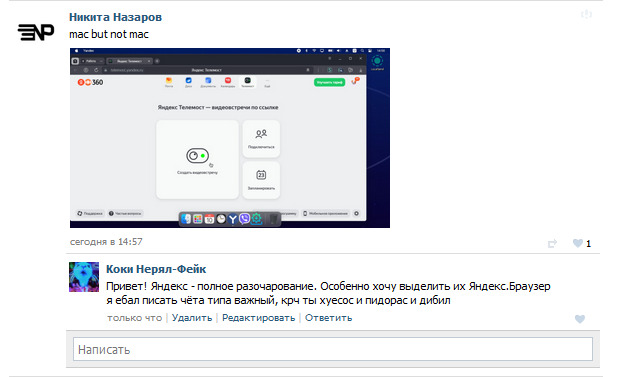The image size is (617, 377).
Task: Open Никита Назаров's profile via author name
Action: [115, 17]
